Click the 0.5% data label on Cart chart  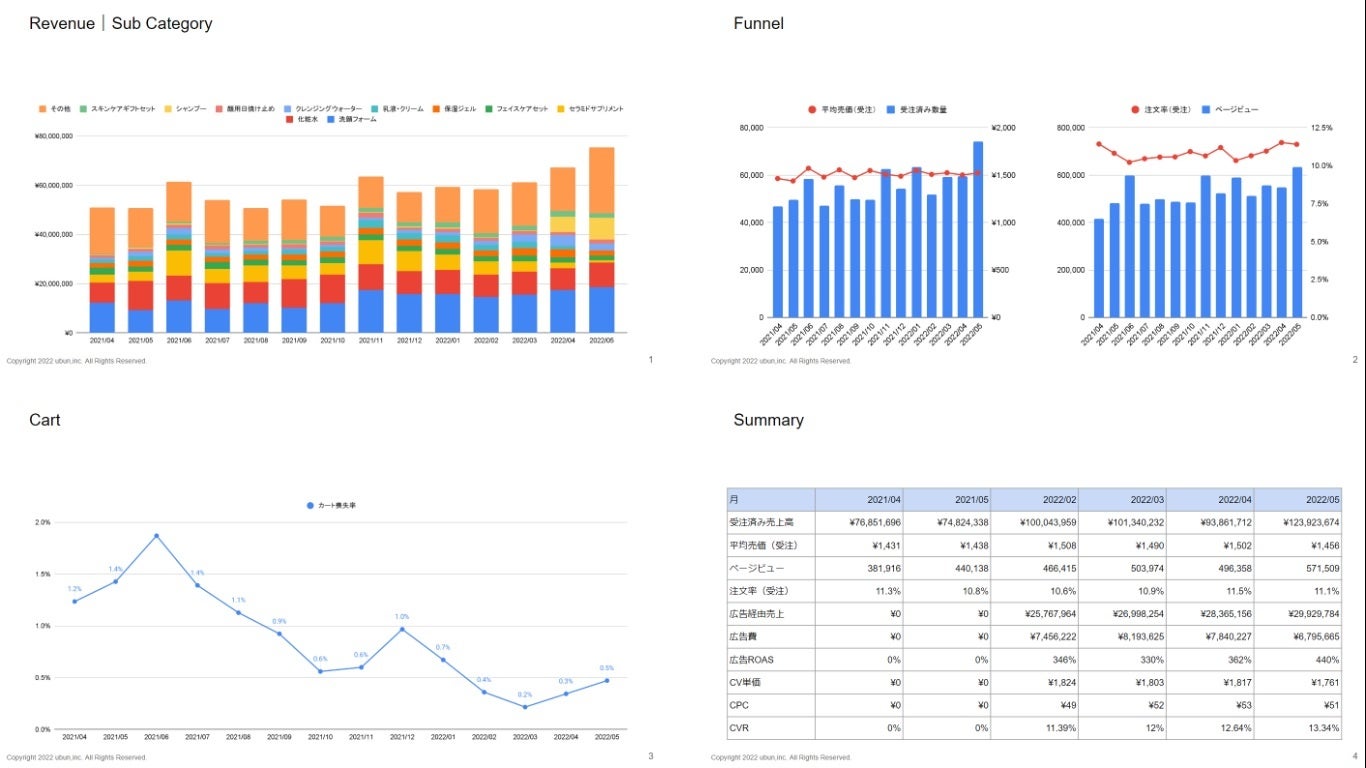(x=607, y=668)
